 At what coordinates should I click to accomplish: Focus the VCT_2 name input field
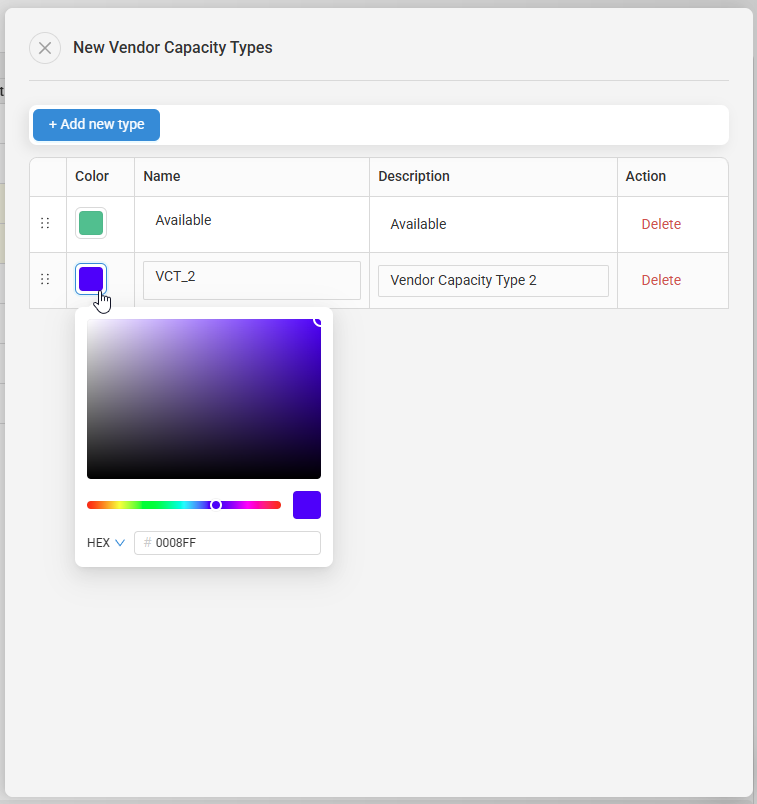click(252, 280)
